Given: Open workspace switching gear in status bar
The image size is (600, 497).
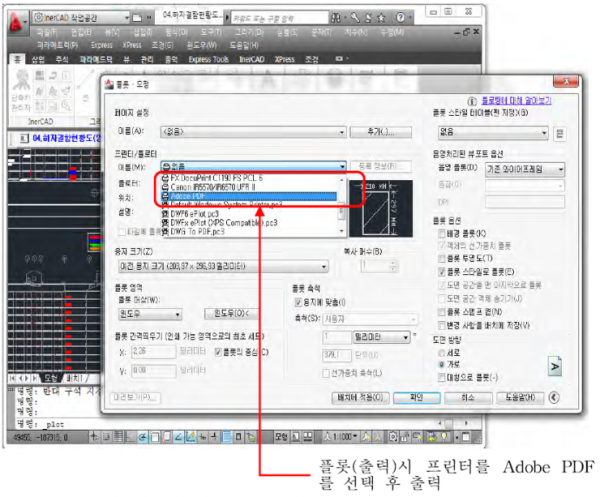Looking at the screenshot, I should coord(393,437).
